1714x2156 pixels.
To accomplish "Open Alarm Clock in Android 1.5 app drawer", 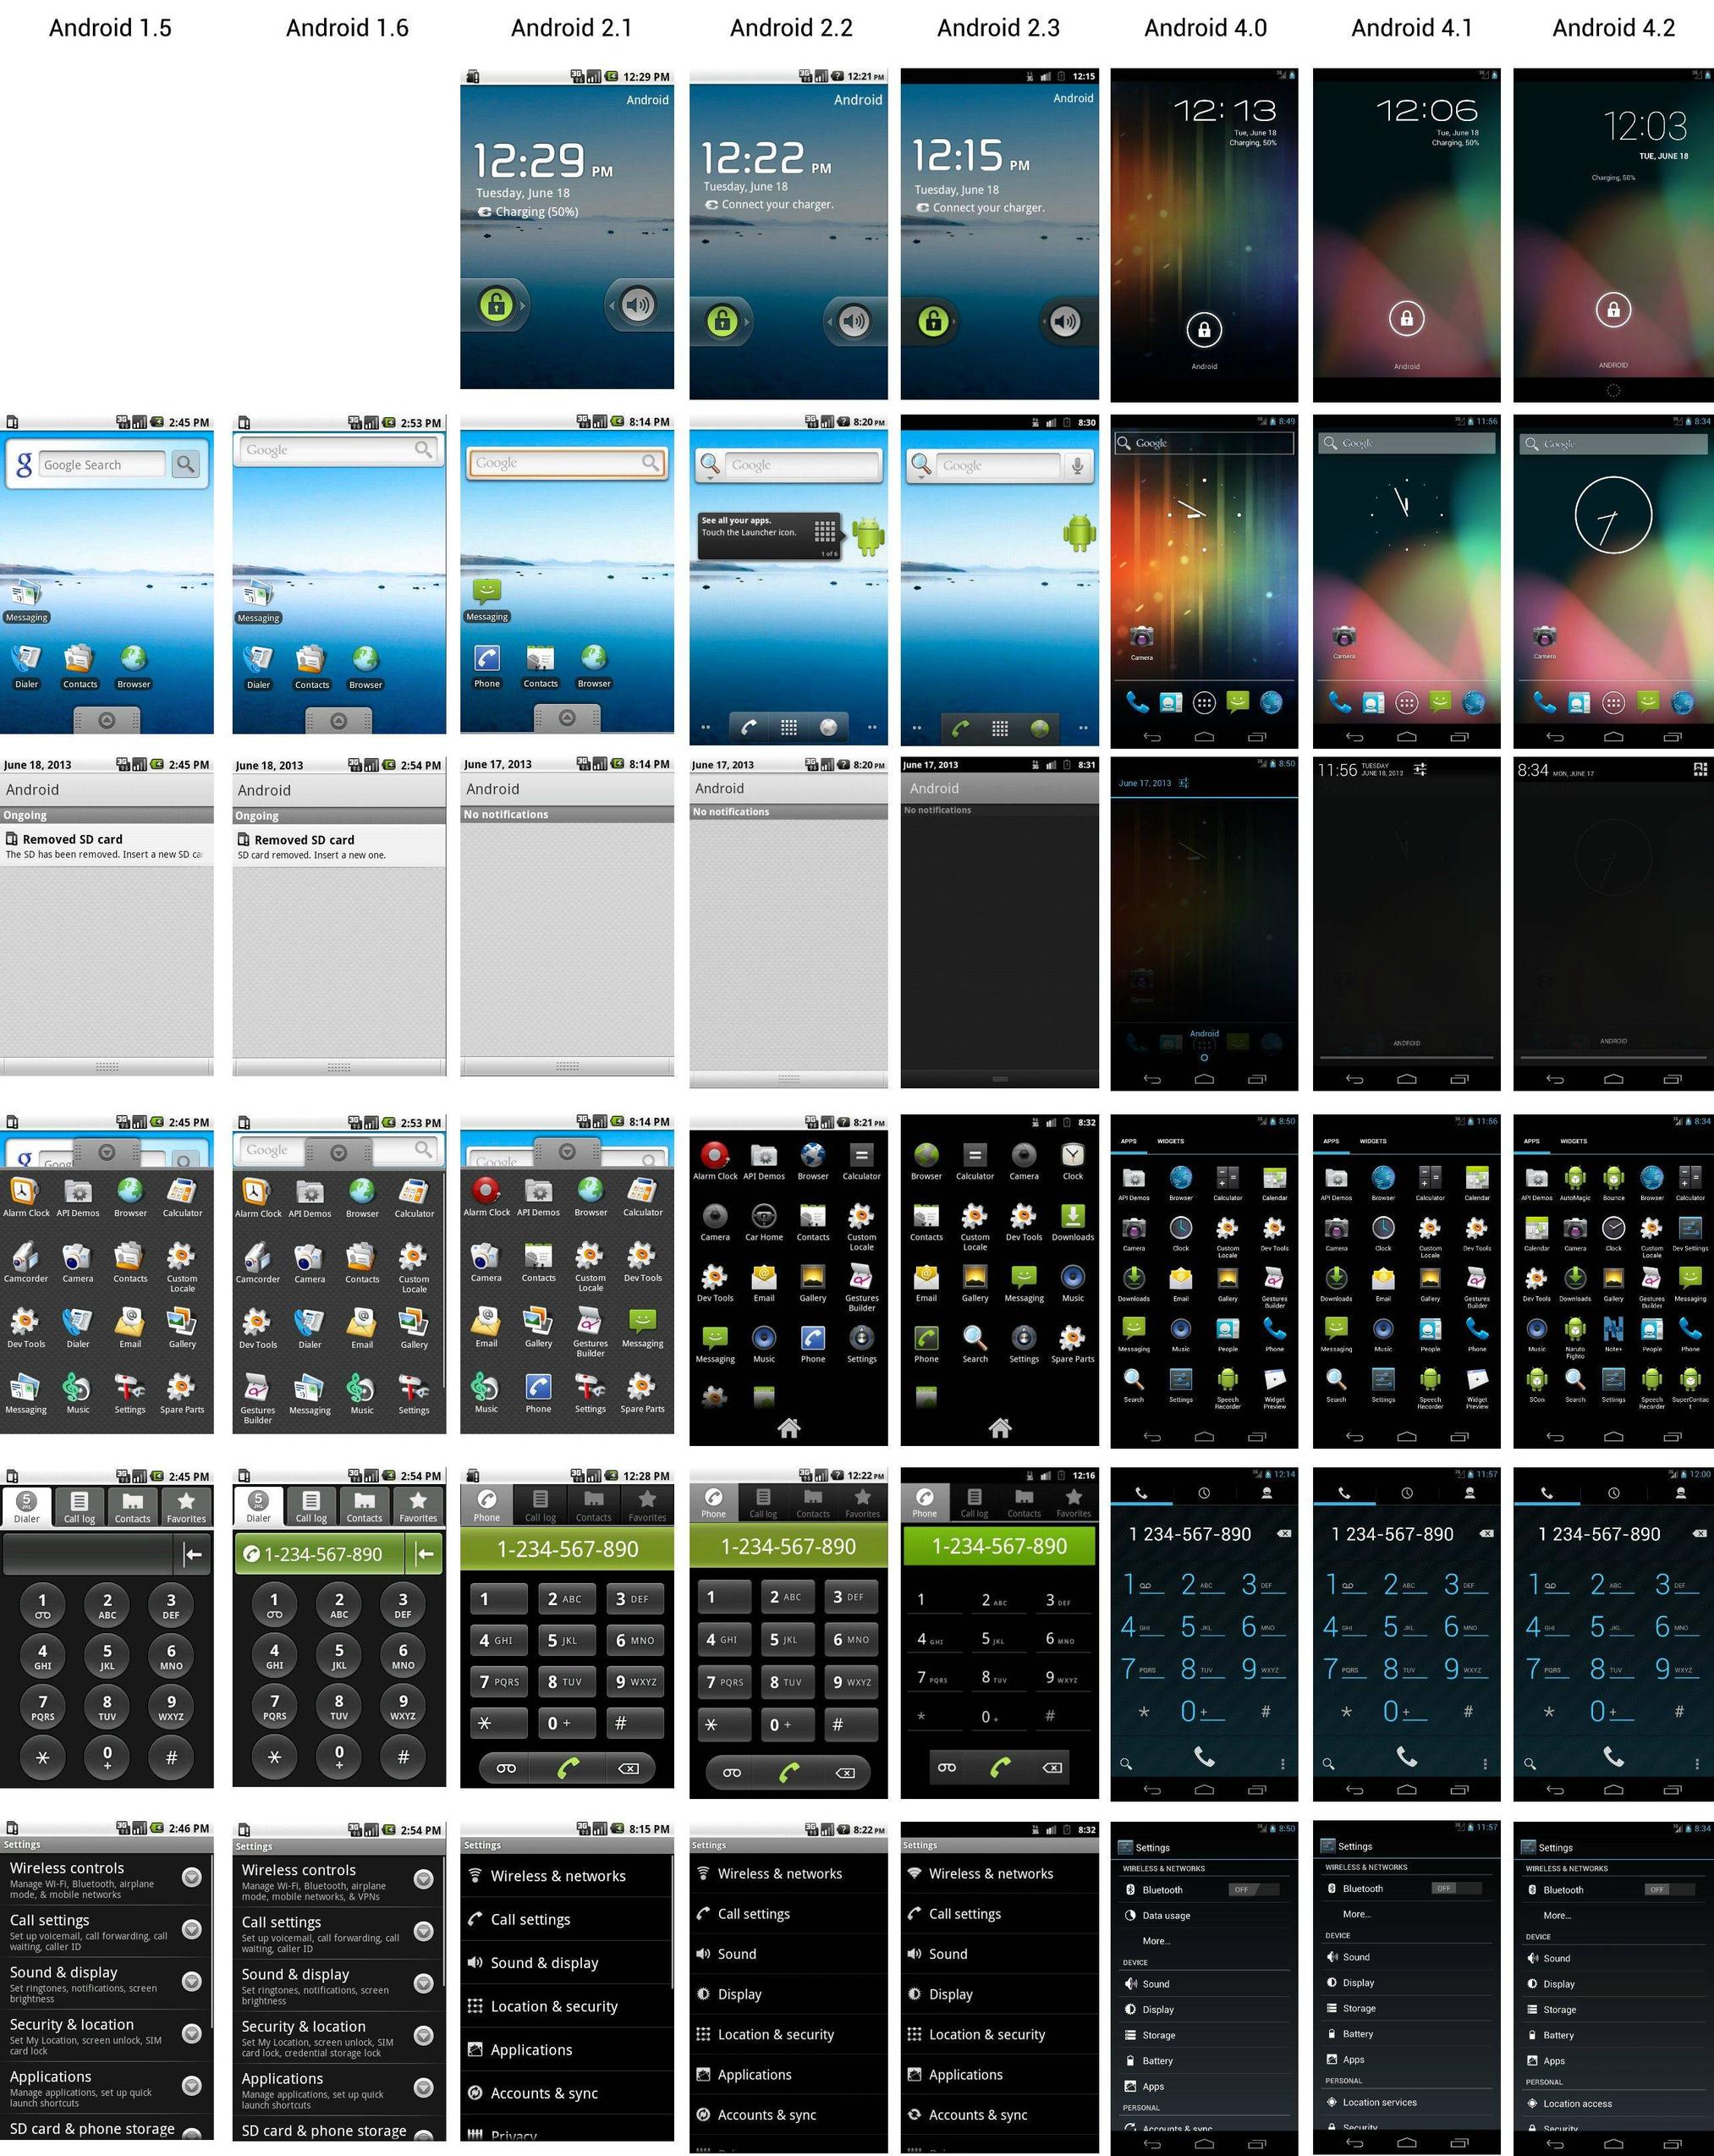I will coord(26,1197).
